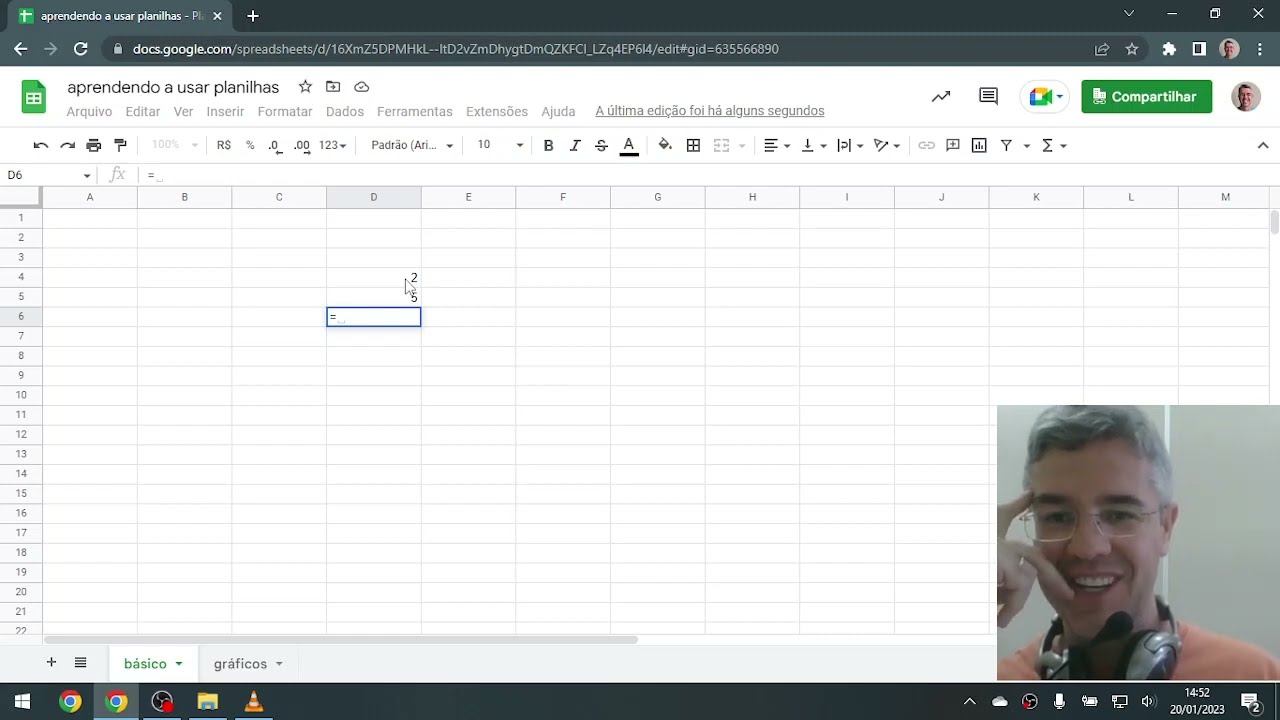
Task: Click the create filter icon
Action: pyautogui.click(x=1006, y=145)
